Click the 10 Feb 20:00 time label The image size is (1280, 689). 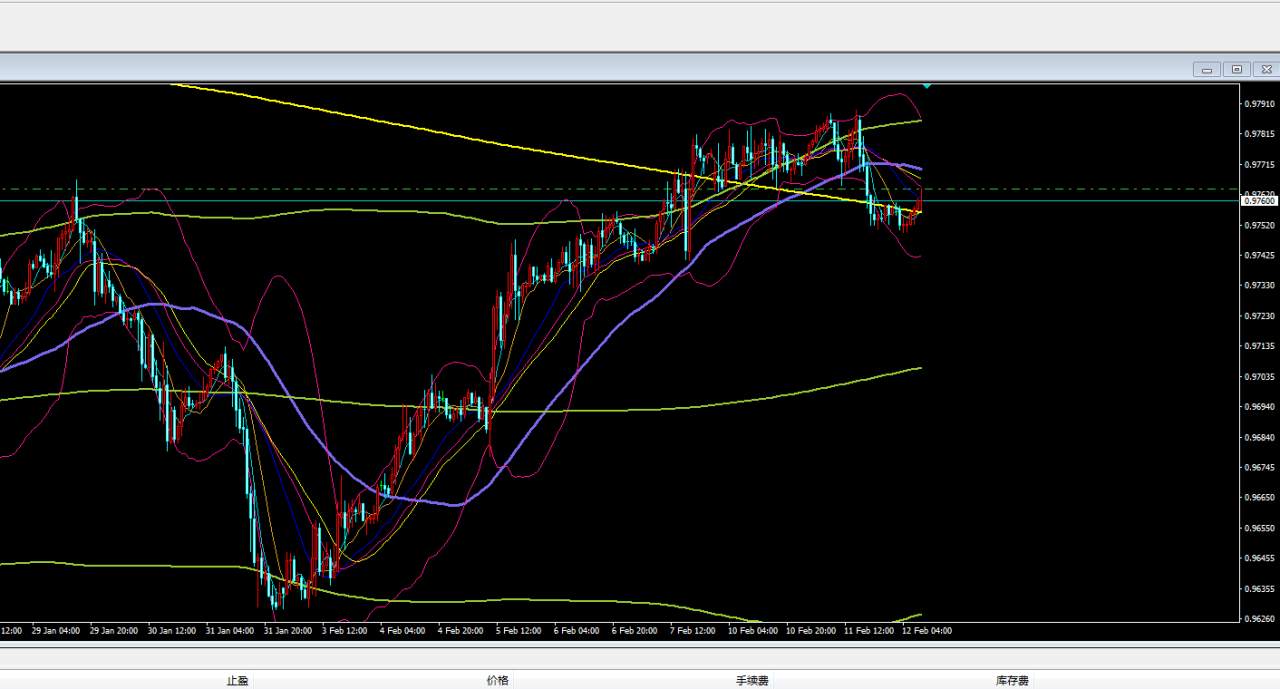coord(810,631)
